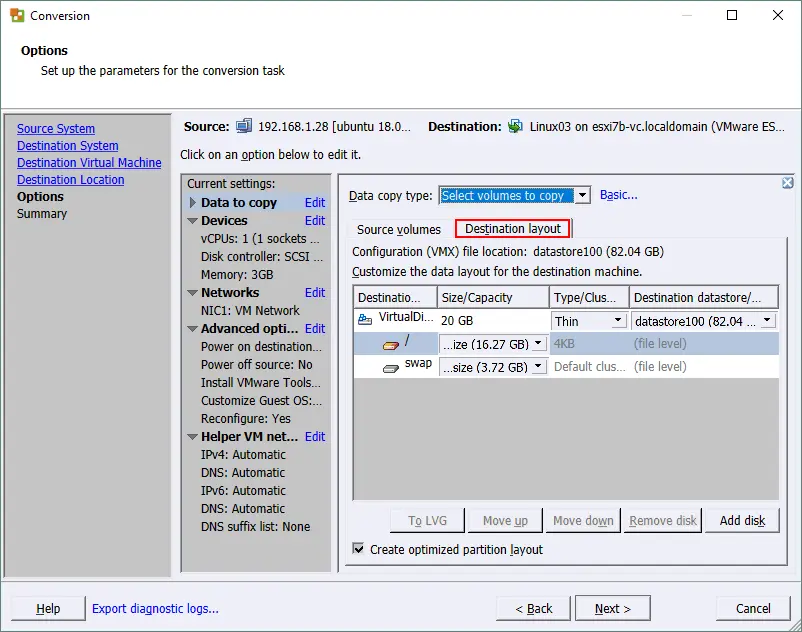
Task: Click the vCPUs: 1 setting row
Action: click(x=260, y=239)
